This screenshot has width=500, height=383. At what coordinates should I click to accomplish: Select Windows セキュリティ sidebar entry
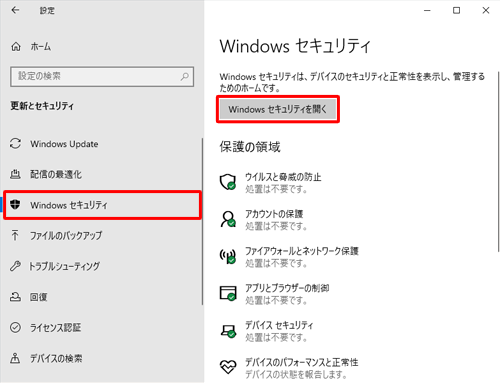[102, 205]
